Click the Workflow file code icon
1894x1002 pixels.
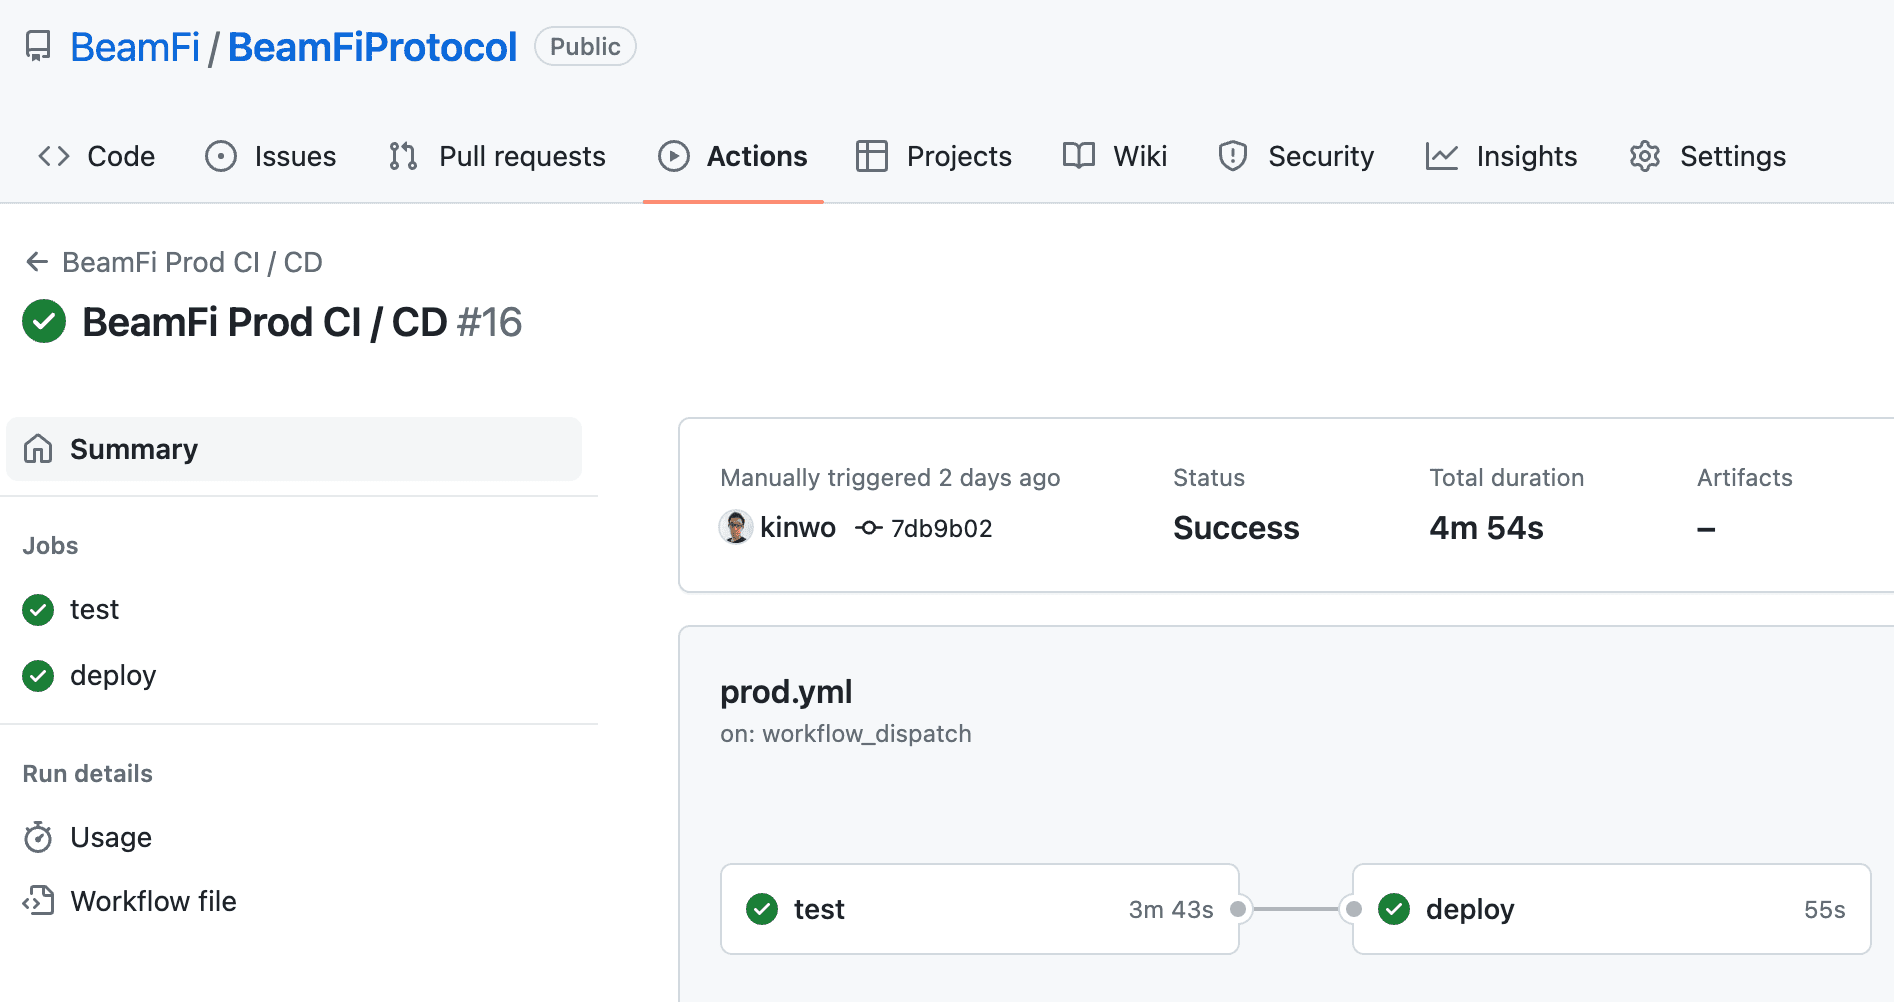pos(38,901)
